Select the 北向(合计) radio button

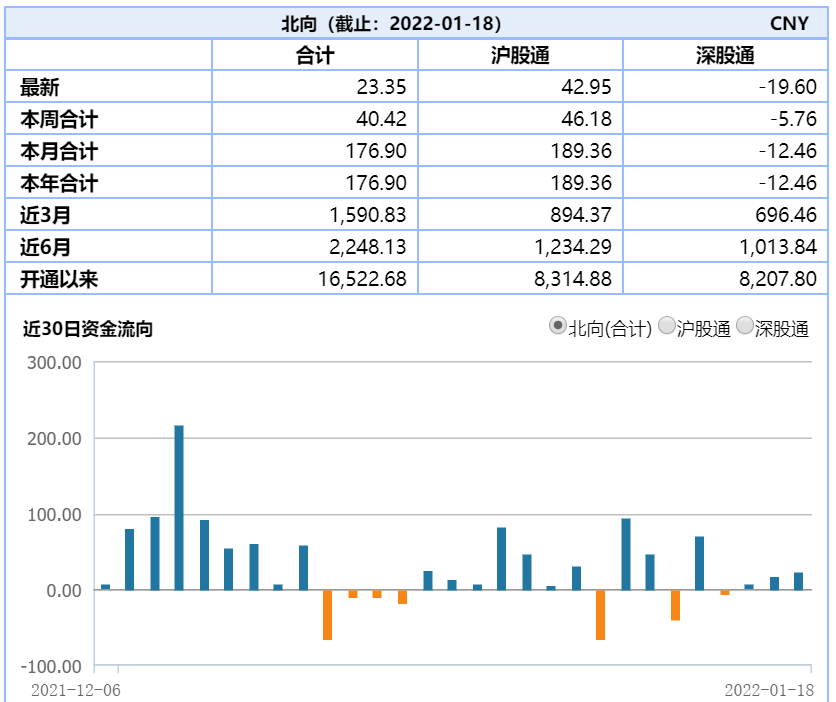point(558,325)
